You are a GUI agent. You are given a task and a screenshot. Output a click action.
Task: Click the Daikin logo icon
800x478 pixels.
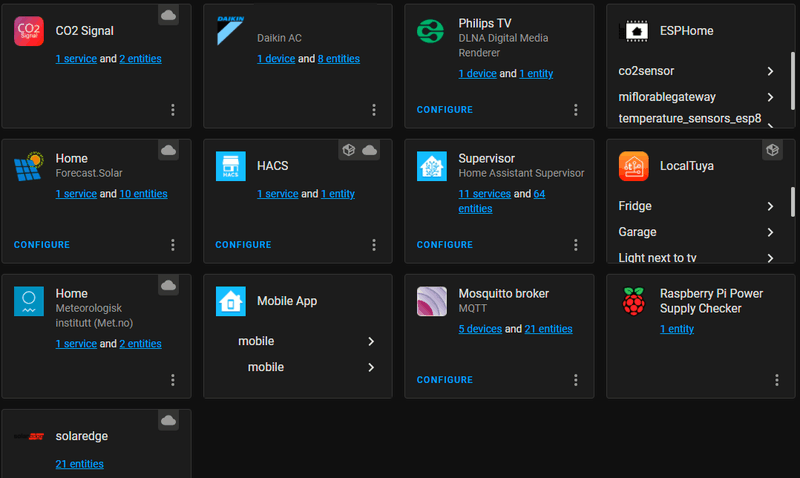click(x=230, y=31)
